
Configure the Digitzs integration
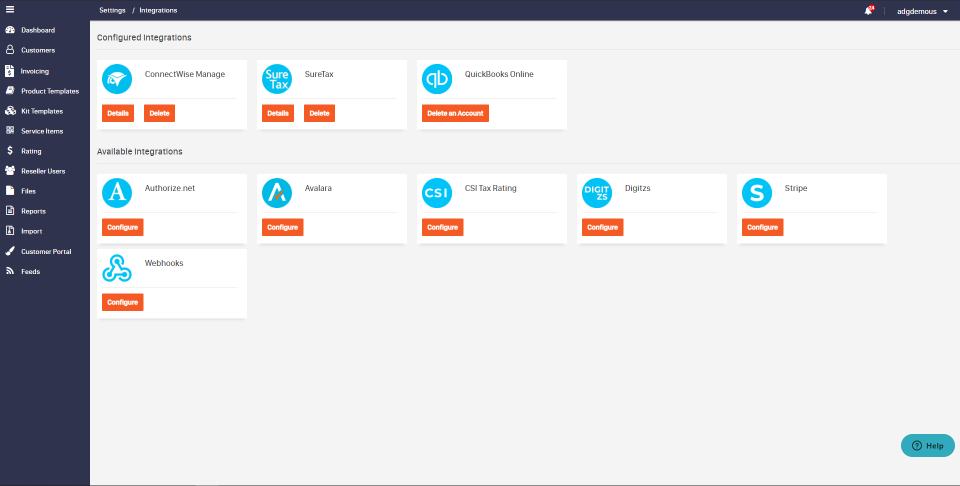point(602,227)
